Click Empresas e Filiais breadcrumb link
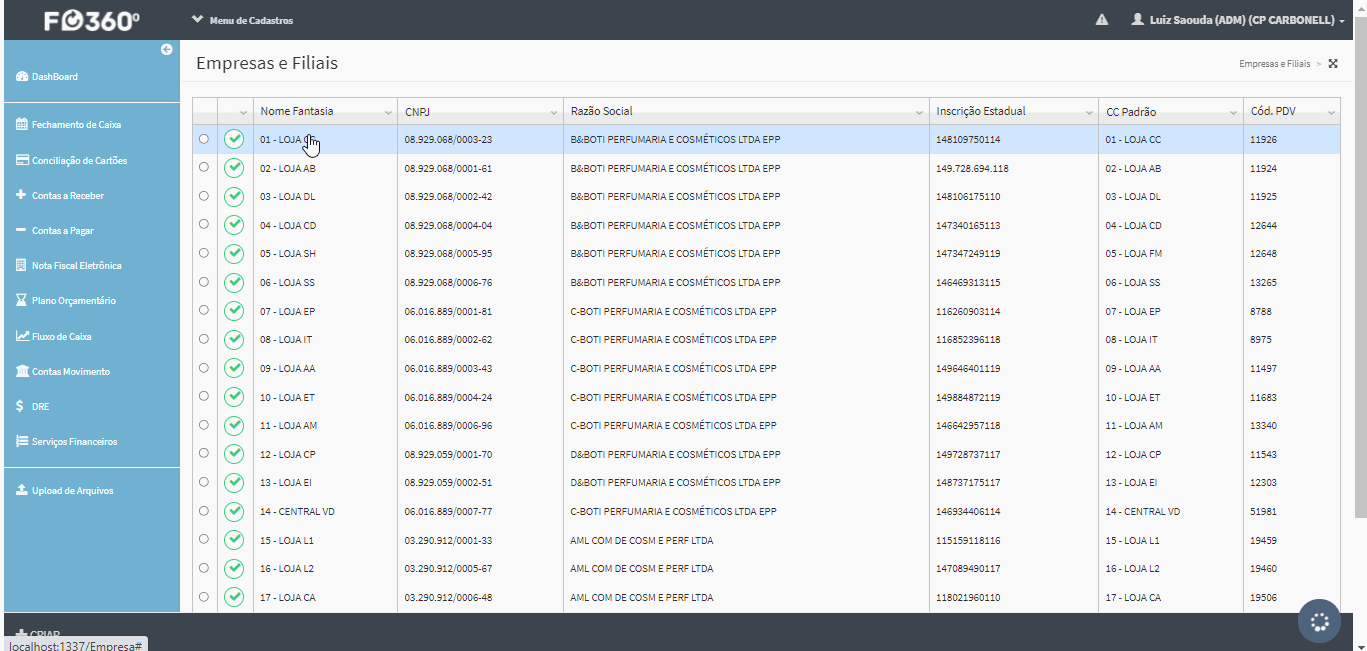The height and width of the screenshot is (651, 1367). pos(1274,63)
